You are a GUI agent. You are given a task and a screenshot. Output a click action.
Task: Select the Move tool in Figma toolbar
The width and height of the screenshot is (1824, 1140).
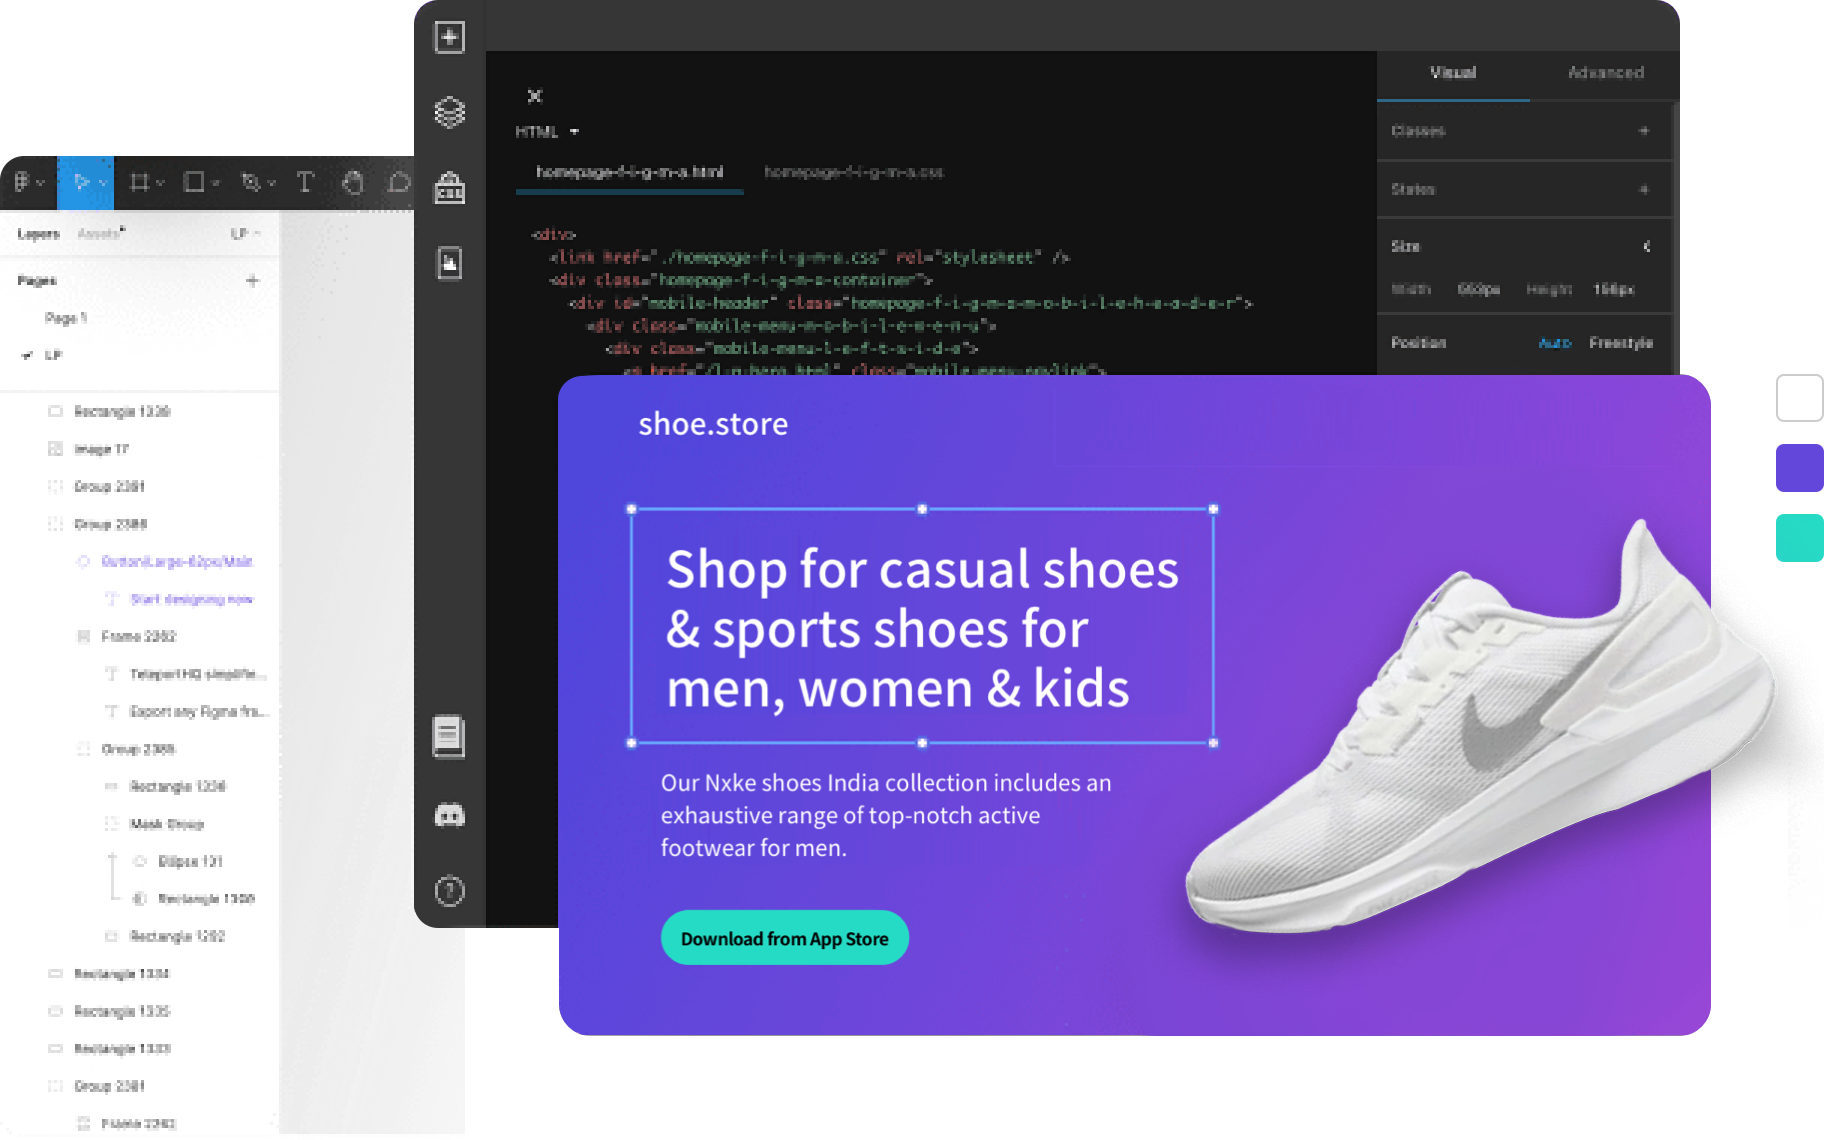pos(82,182)
